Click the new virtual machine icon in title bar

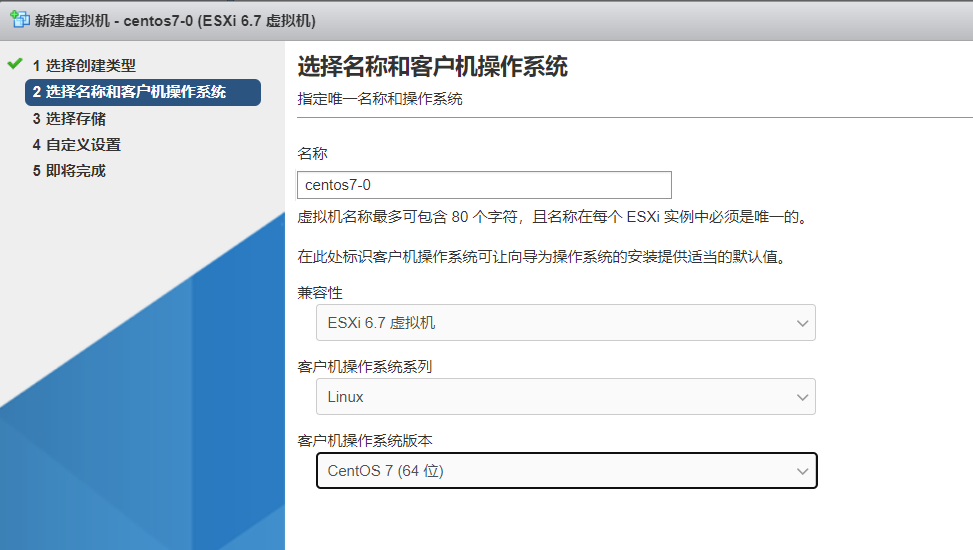click(x=20, y=19)
